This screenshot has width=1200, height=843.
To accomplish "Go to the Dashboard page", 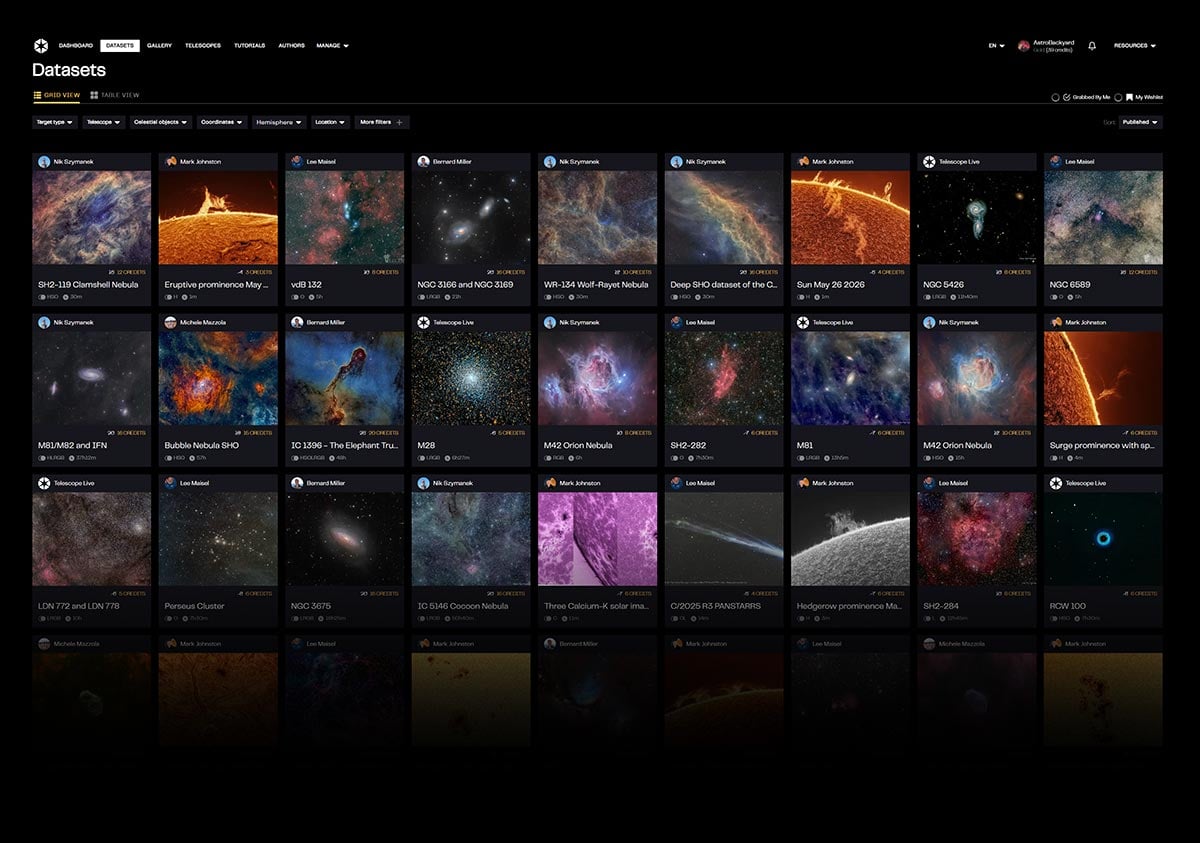I will tap(76, 45).
